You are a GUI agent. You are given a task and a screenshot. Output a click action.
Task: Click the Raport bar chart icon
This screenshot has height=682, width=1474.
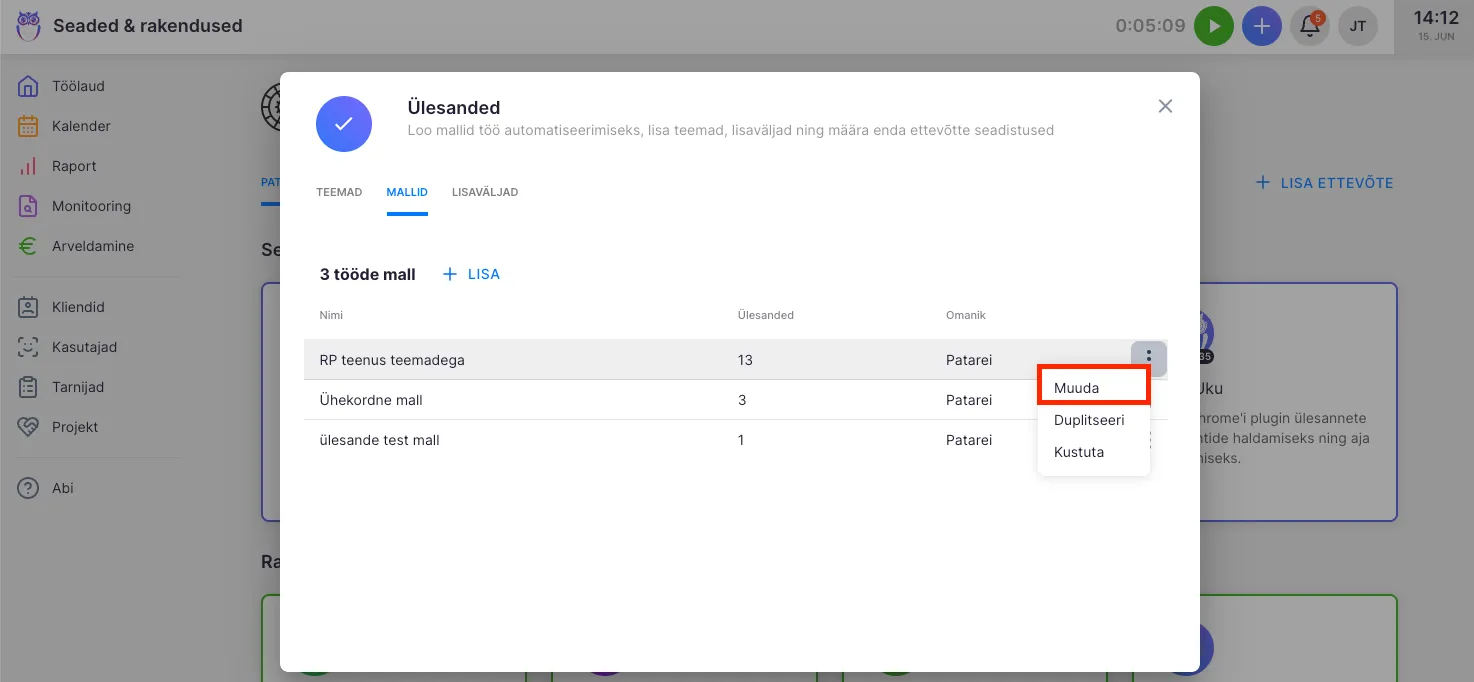coord(28,166)
